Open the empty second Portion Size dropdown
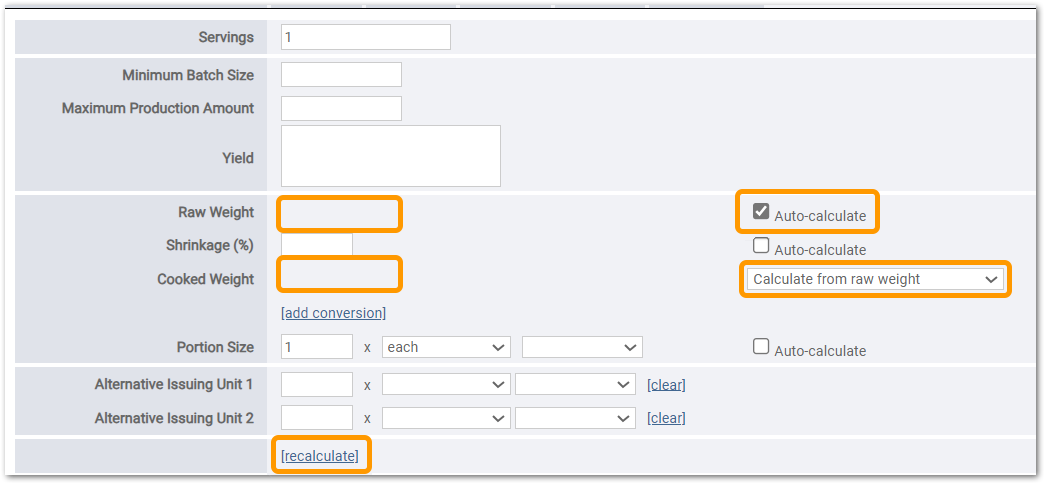 click(582, 347)
